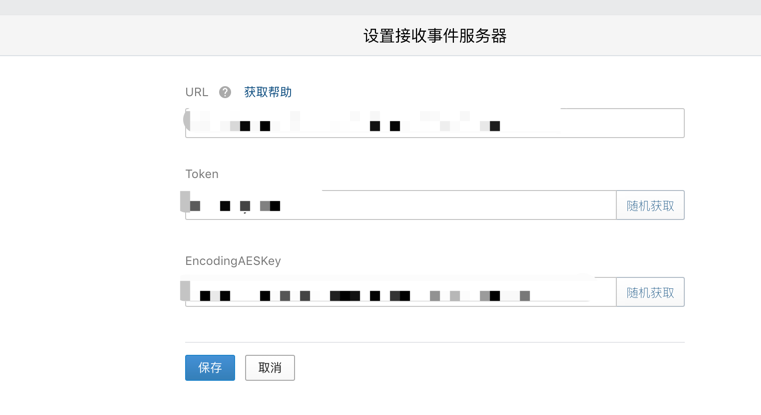This screenshot has height=415, width=761.
Task: Focus the Token input field
Action: click(400, 205)
